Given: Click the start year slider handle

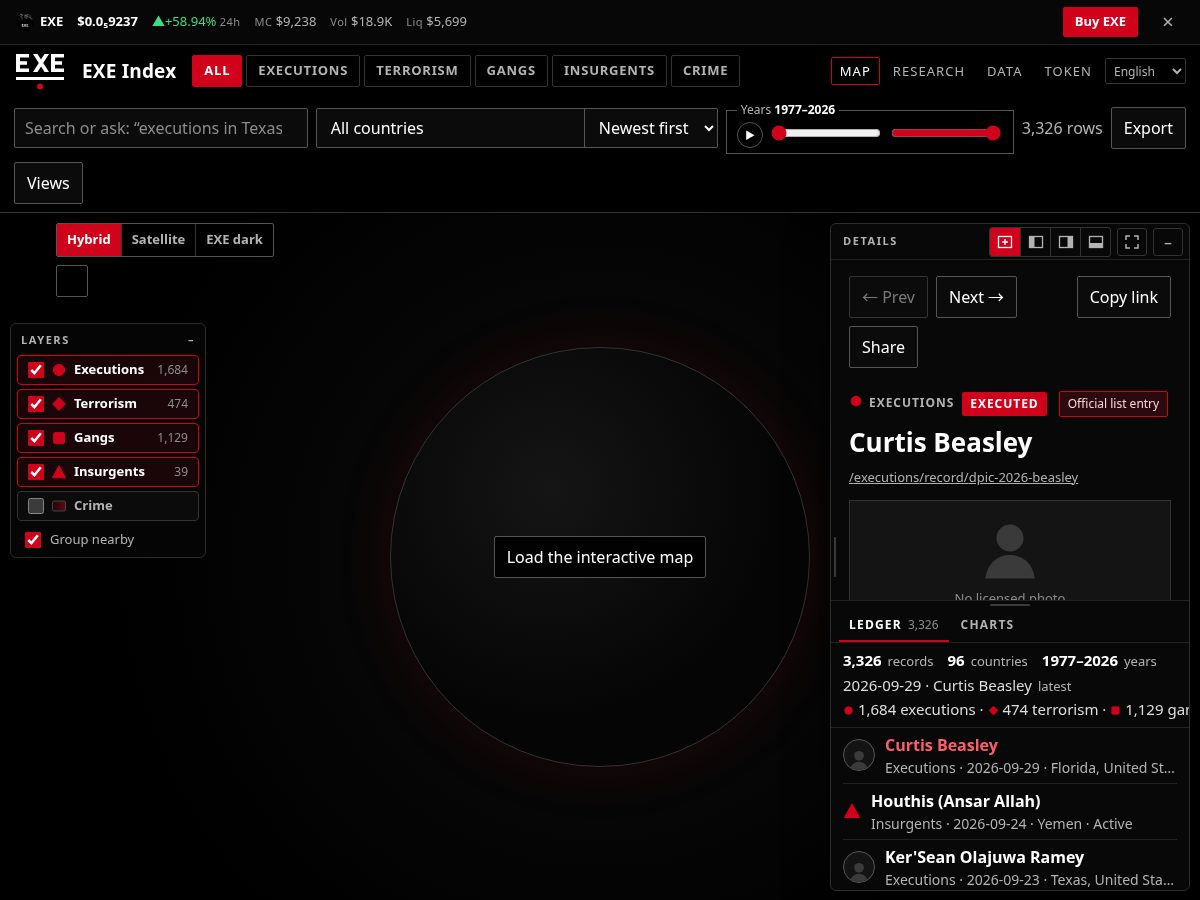Looking at the screenshot, I should (779, 133).
